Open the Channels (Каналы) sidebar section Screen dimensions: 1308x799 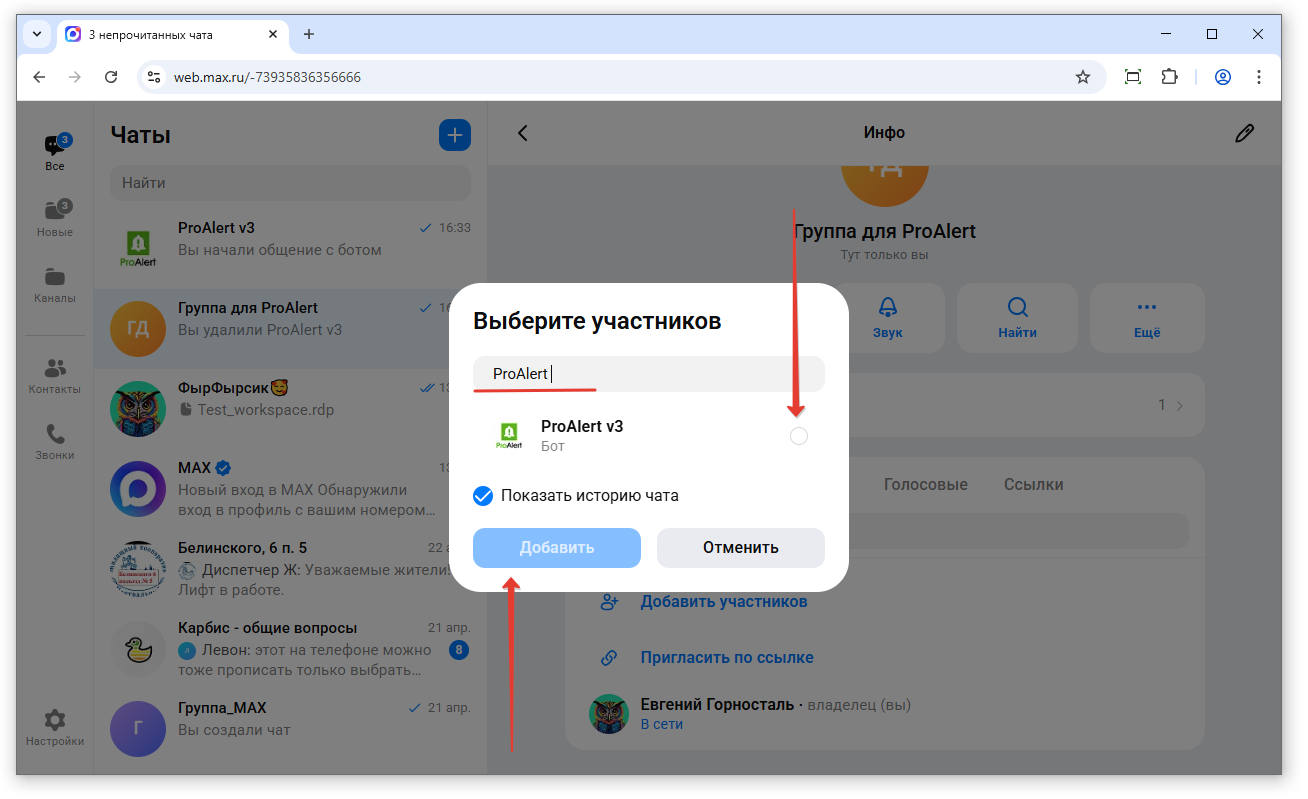[x=54, y=285]
